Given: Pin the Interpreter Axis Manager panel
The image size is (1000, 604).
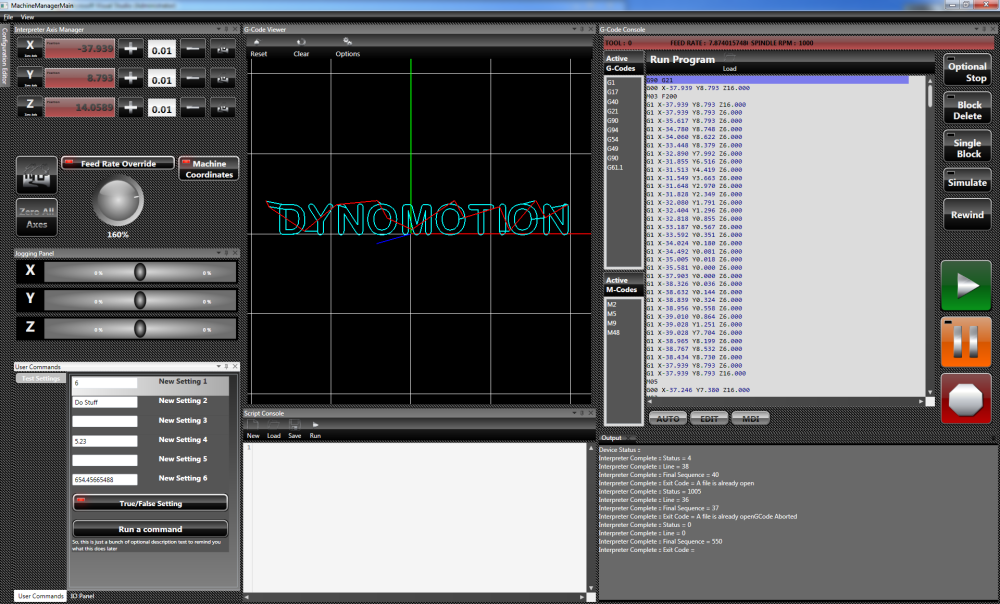Looking at the screenshot, I should pos(226,29).
